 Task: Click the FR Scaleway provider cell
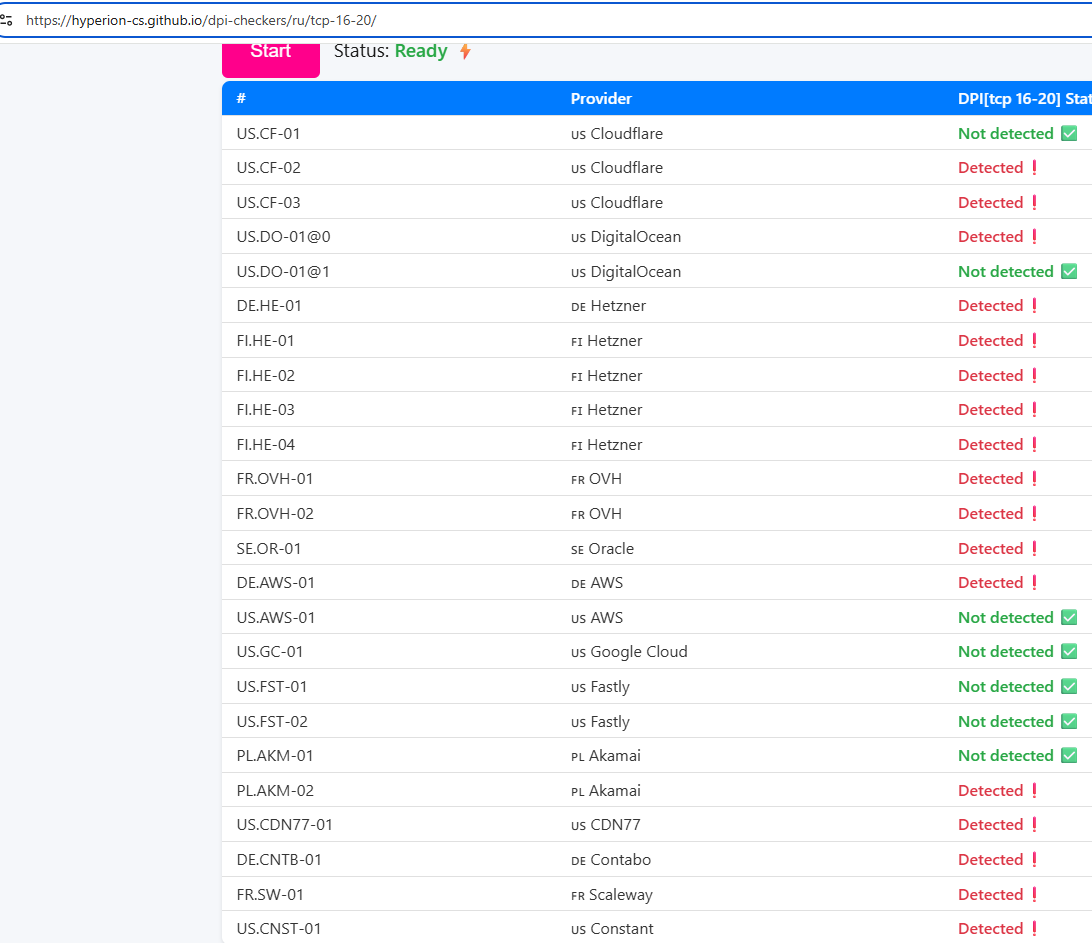611,895
